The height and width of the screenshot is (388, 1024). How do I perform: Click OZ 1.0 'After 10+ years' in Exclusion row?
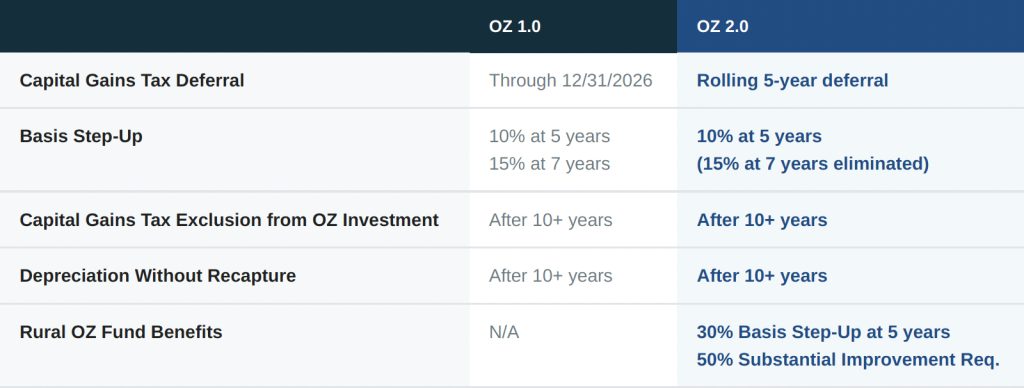[x=551, y=220]
